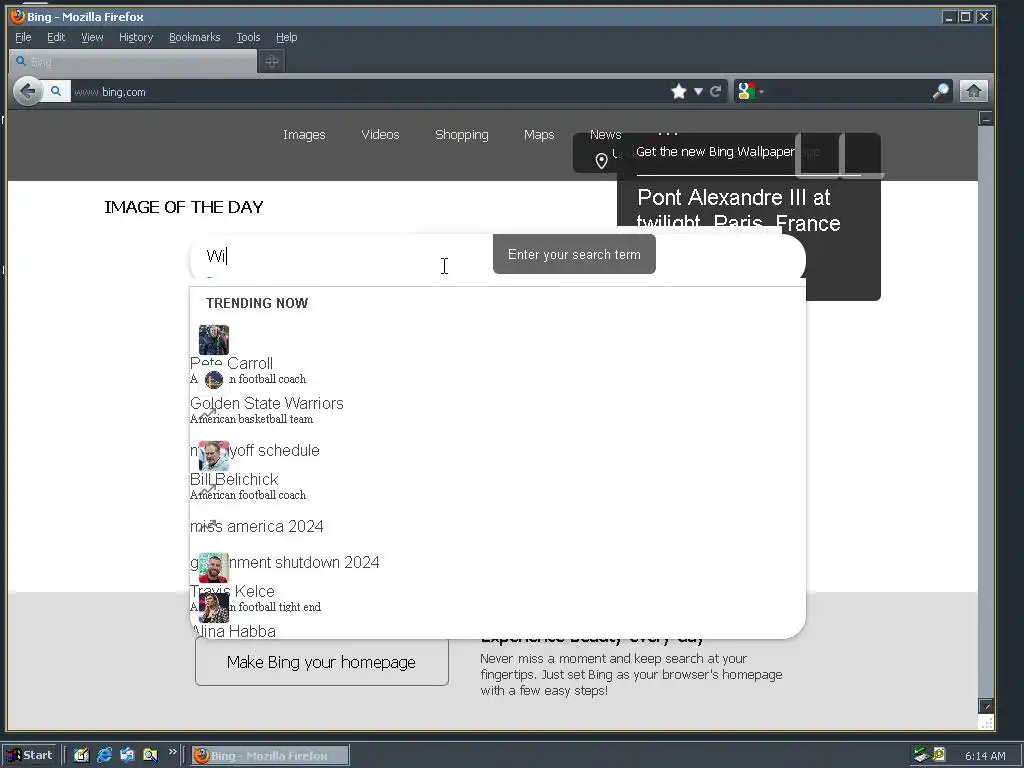Launch first quick launch notepad-style icon
Viewport: 1024px width, 768px height.
coord(81,755)
